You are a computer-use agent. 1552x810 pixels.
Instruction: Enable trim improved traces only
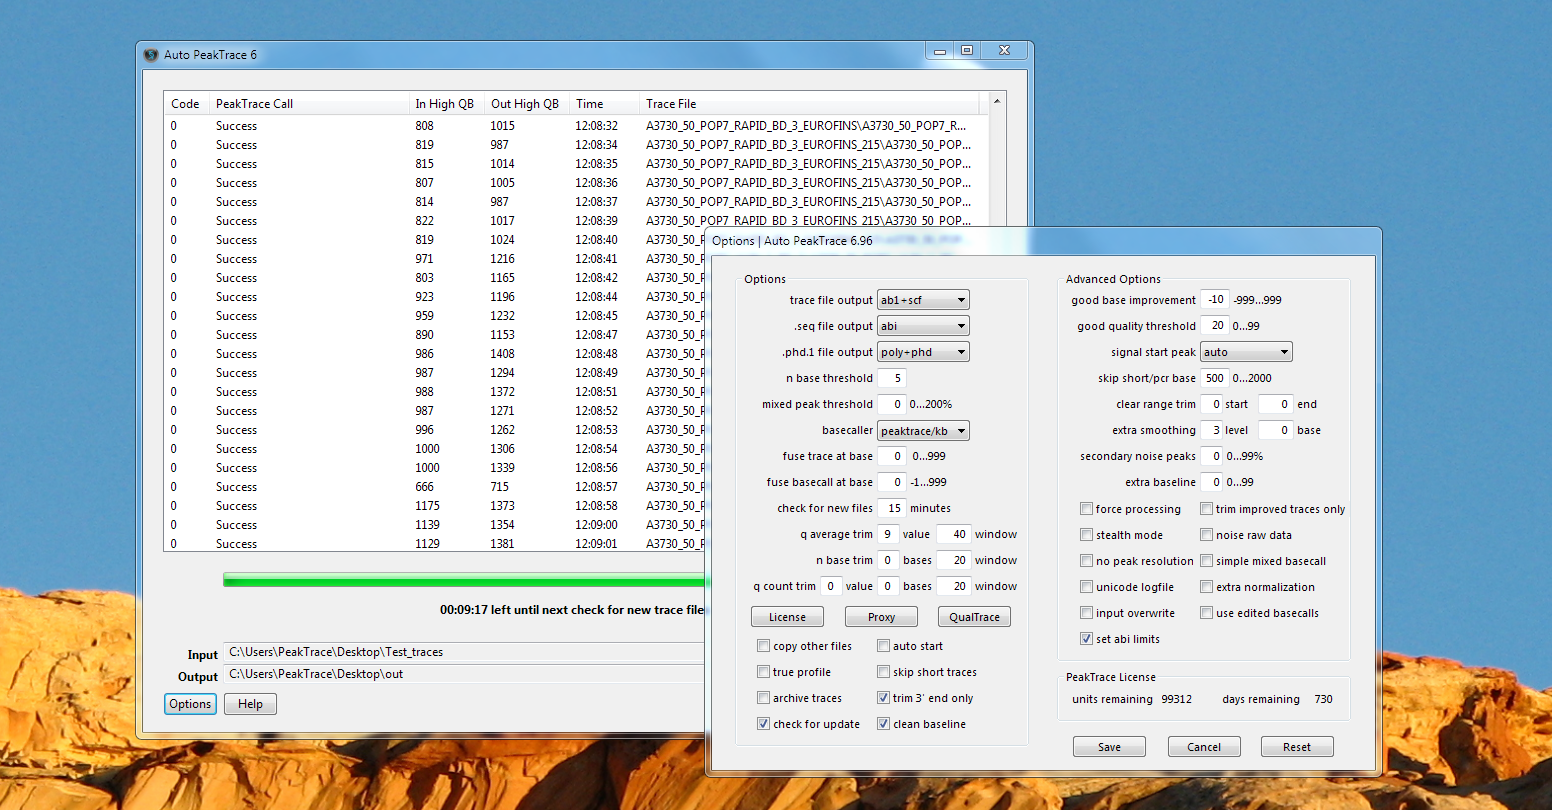pyautogui.click(x=1207, y=509)
